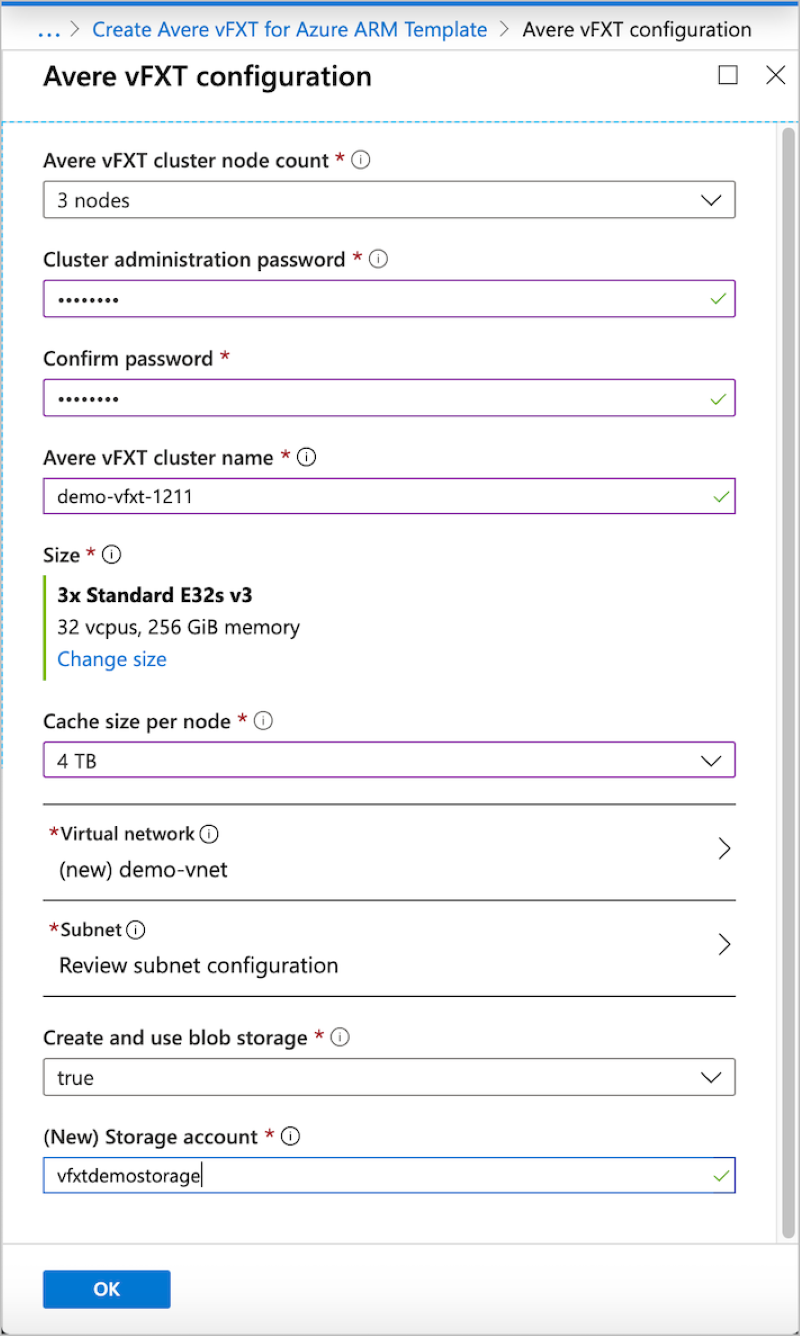Click the 3x Standard E32s v3 size text

155,596
